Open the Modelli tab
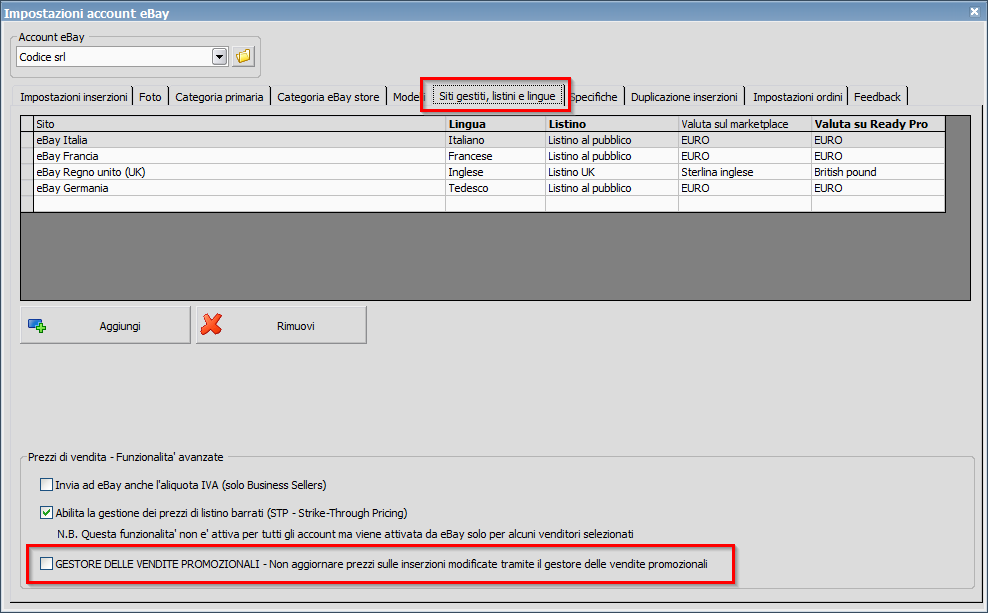Viewport: 988px width, 613px height. pyautogui.click(x=408, y=96)
